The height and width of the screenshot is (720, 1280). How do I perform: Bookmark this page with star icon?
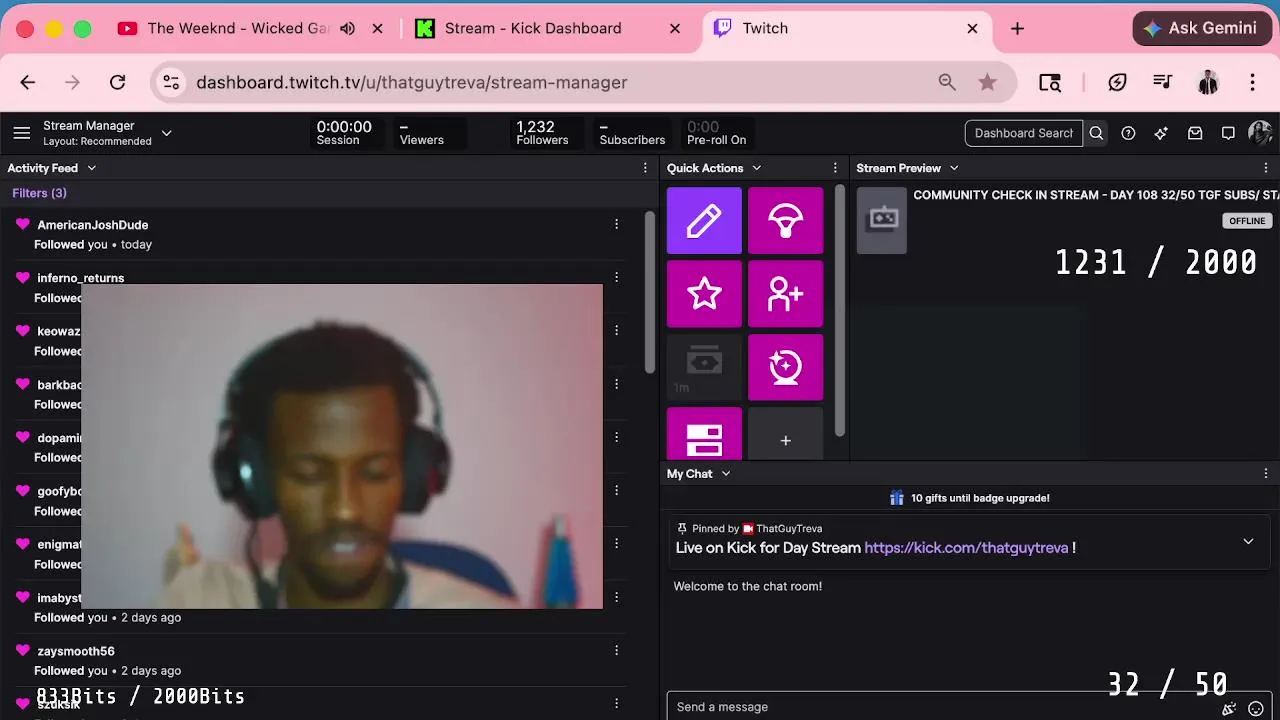987,82
